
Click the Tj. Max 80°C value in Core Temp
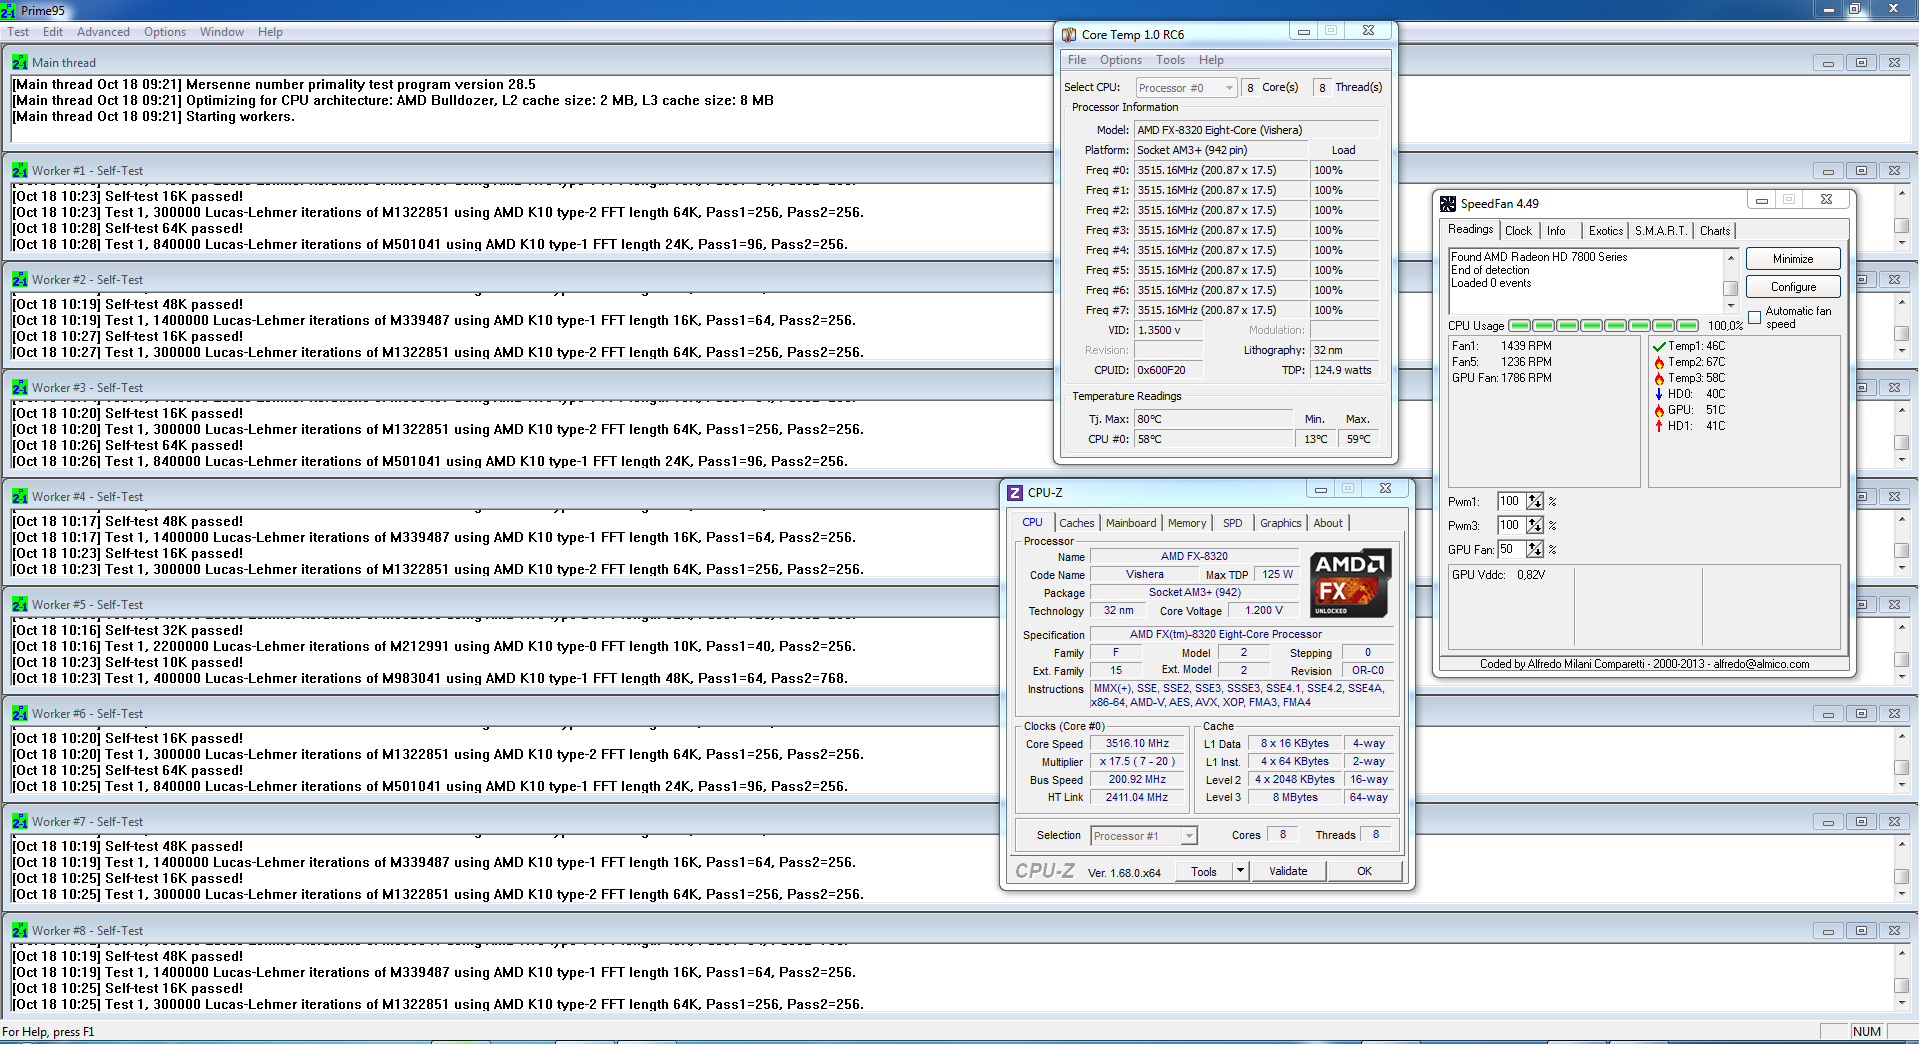(1213, 419)
